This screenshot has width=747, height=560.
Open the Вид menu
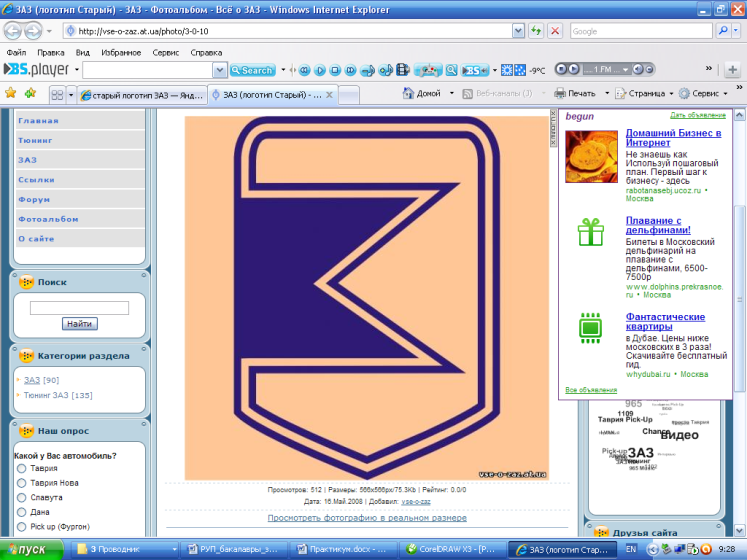coord(82,52)
